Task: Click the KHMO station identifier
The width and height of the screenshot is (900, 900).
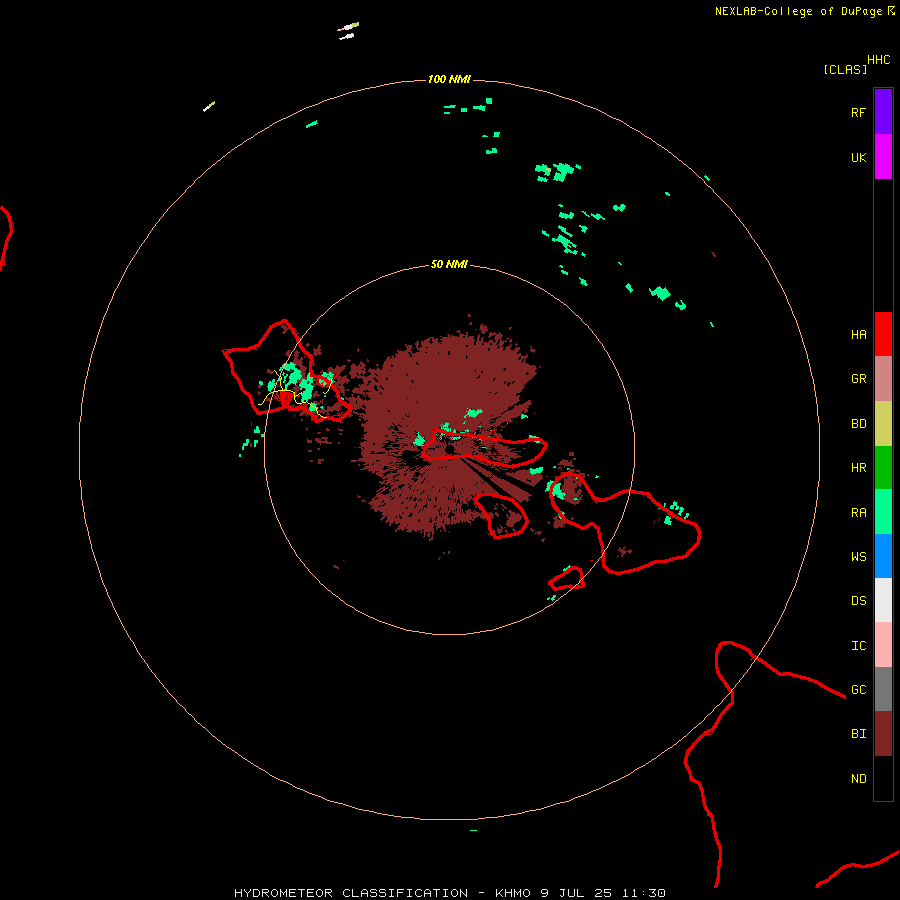Action: [513, 893]
